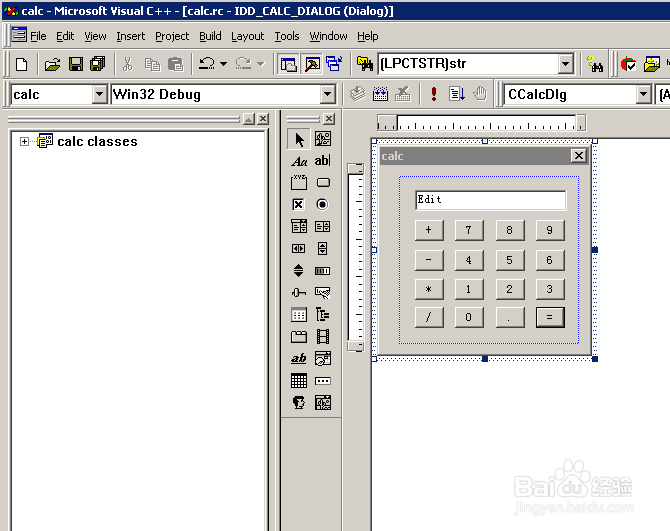Open the Win32 Debug configuration dropdown
670x531 pixels.
click(328, 94)
